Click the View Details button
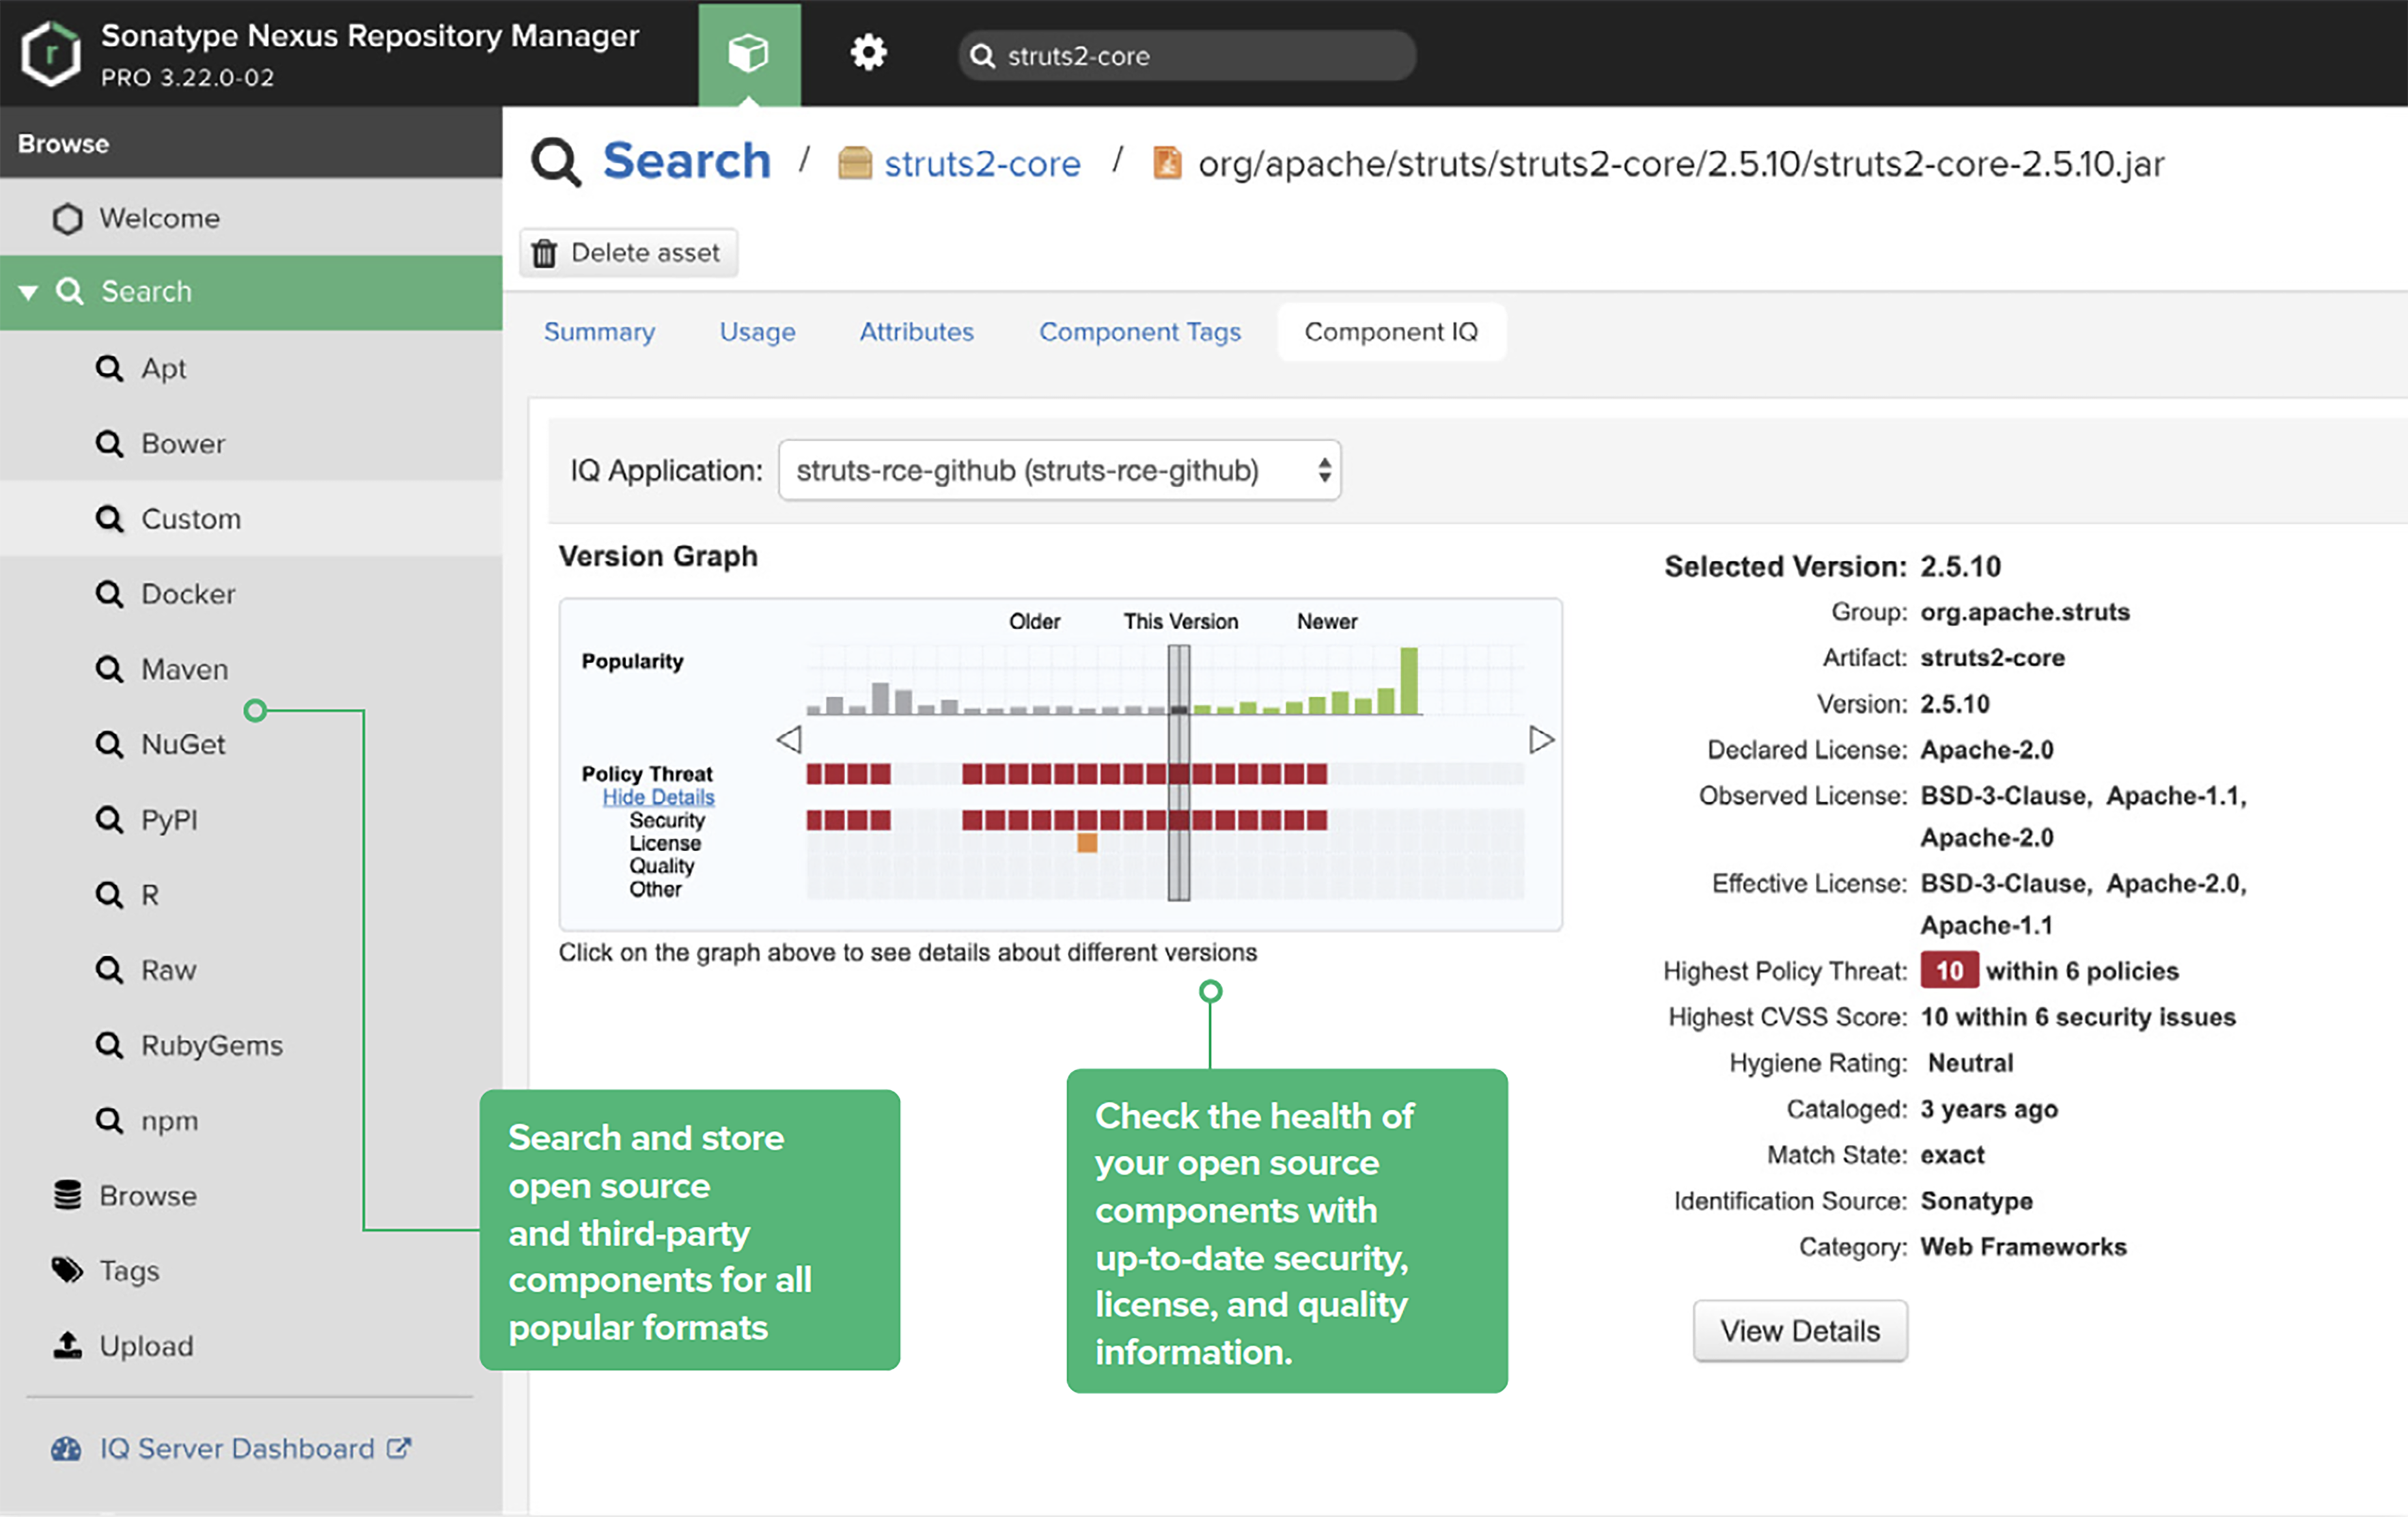This screenshot has width=2408, height=1517. [x=1800, y=1331]
